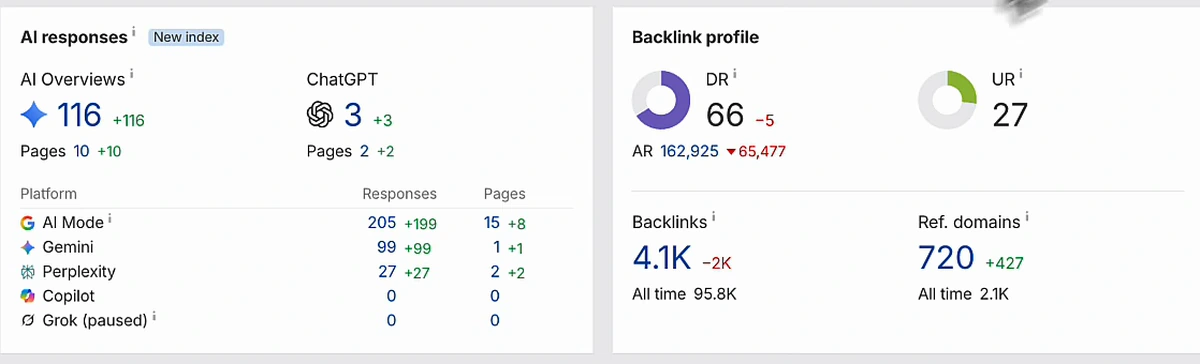Click Copilot responses value 0
Viewport: 1200px width, 364px height.
click(x=391, y=296)
